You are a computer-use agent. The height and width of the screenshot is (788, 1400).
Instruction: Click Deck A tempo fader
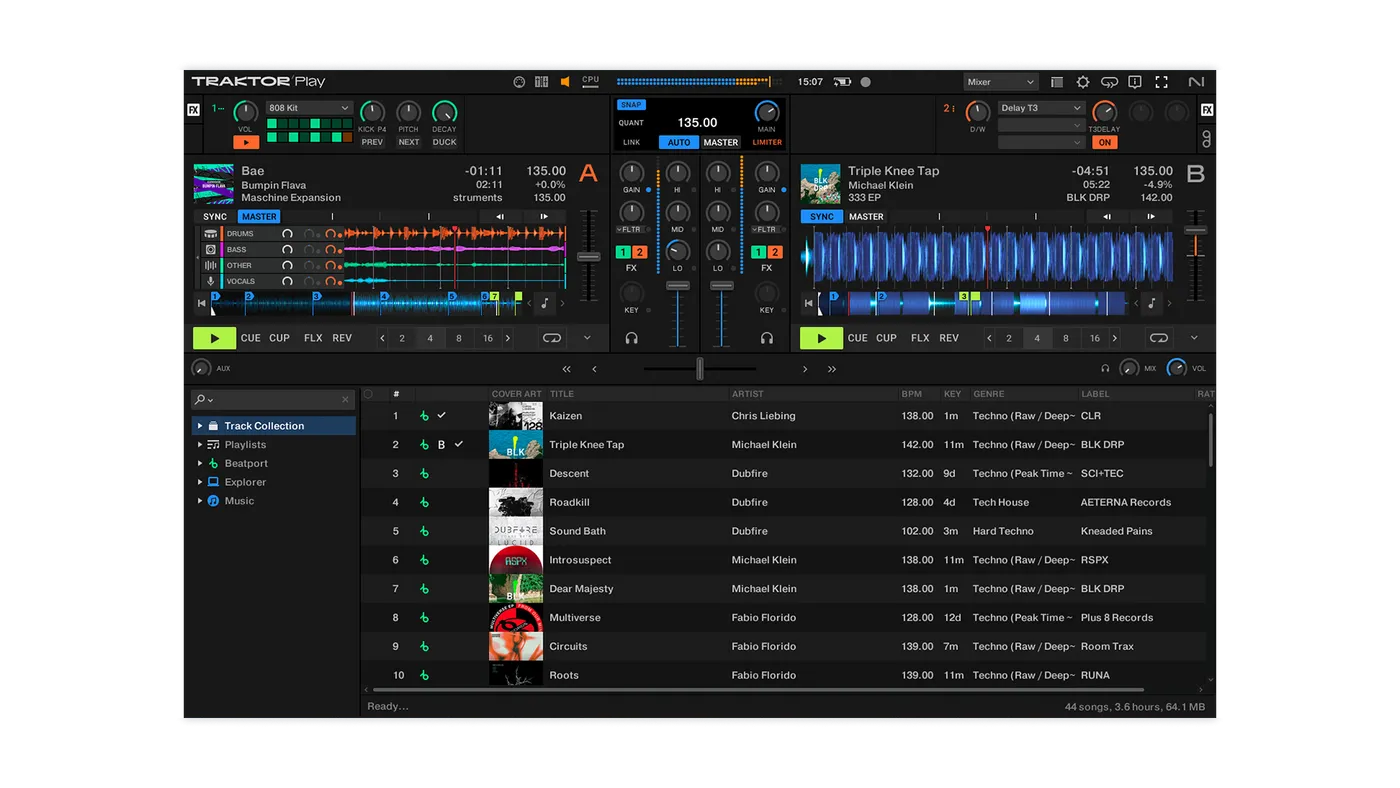point(589,257)
